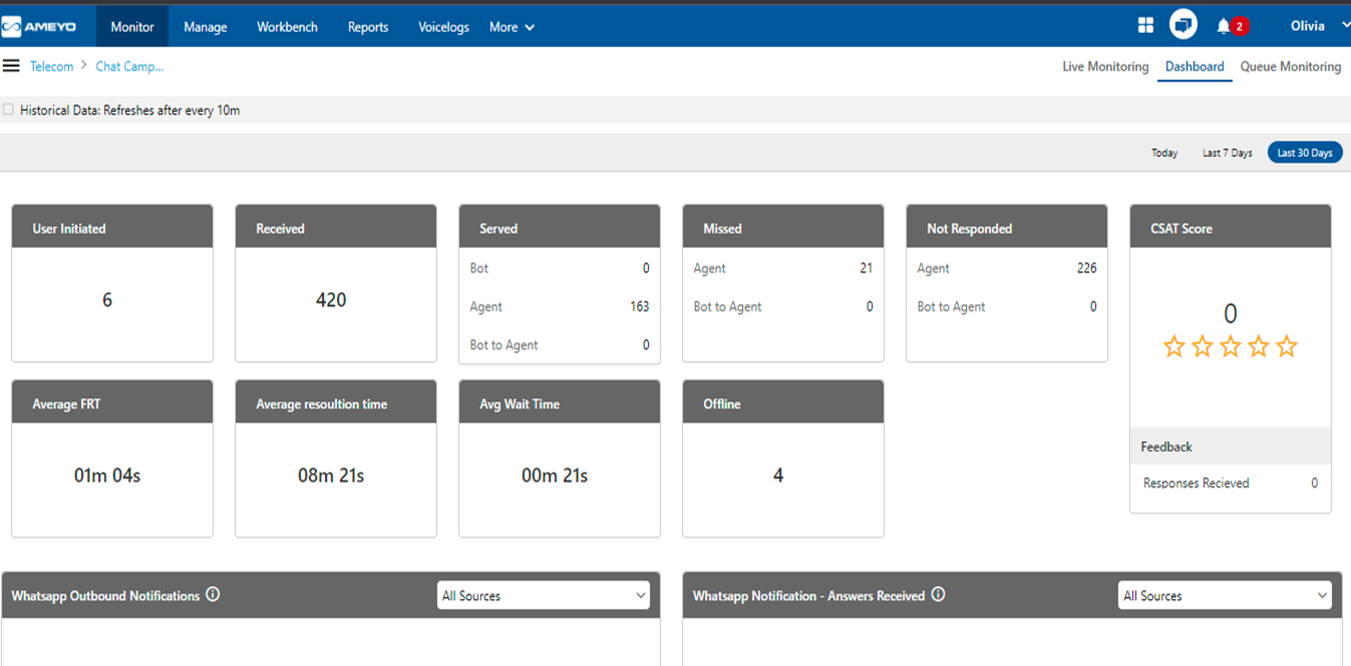Open the Olivia user dropdown
The height and width of the screenshot is (666, 1351).
click(x=1320, y=26)
